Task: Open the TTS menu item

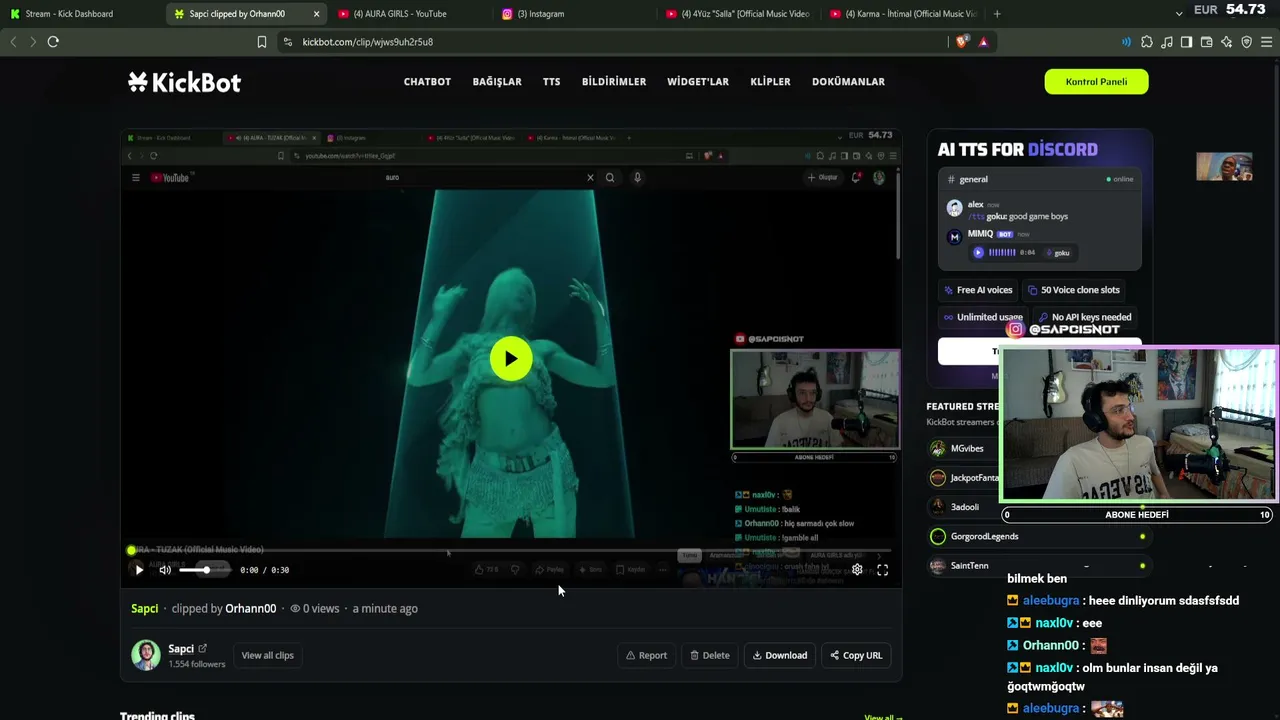Action: tap(552, 82)
